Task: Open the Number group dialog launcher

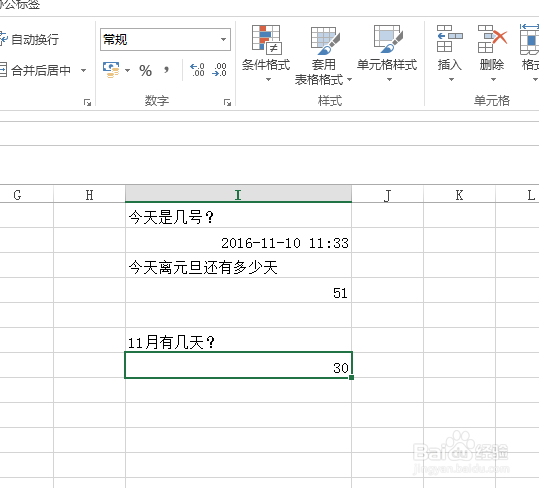Action: coord(227,102)
